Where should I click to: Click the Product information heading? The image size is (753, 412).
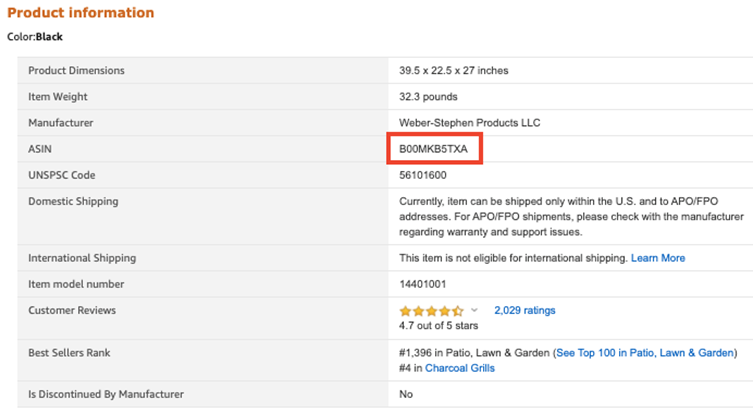click(x=81, y=13)
